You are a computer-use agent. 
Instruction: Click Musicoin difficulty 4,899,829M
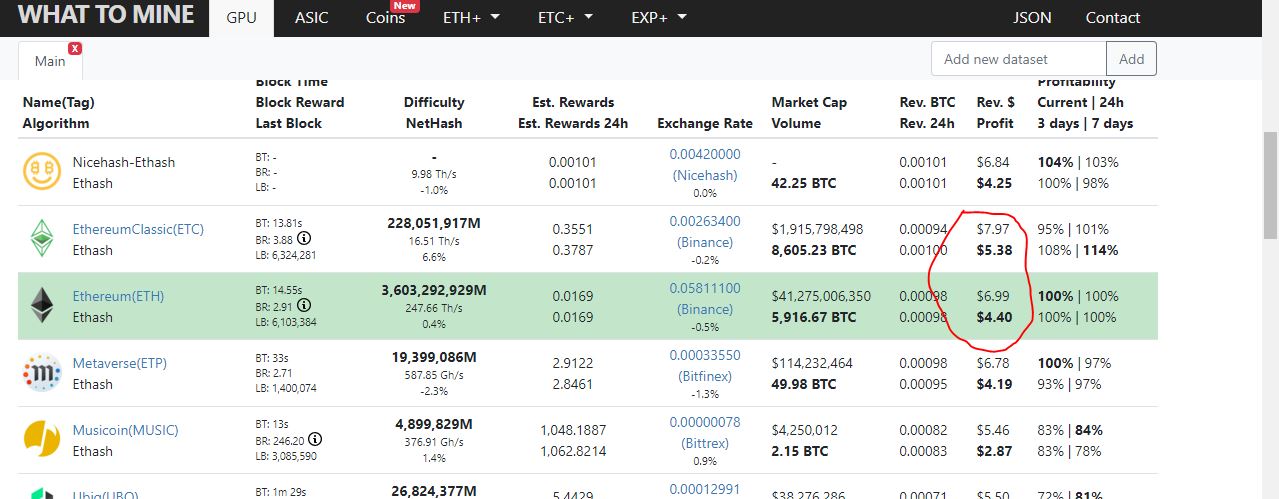click(434, 424)
